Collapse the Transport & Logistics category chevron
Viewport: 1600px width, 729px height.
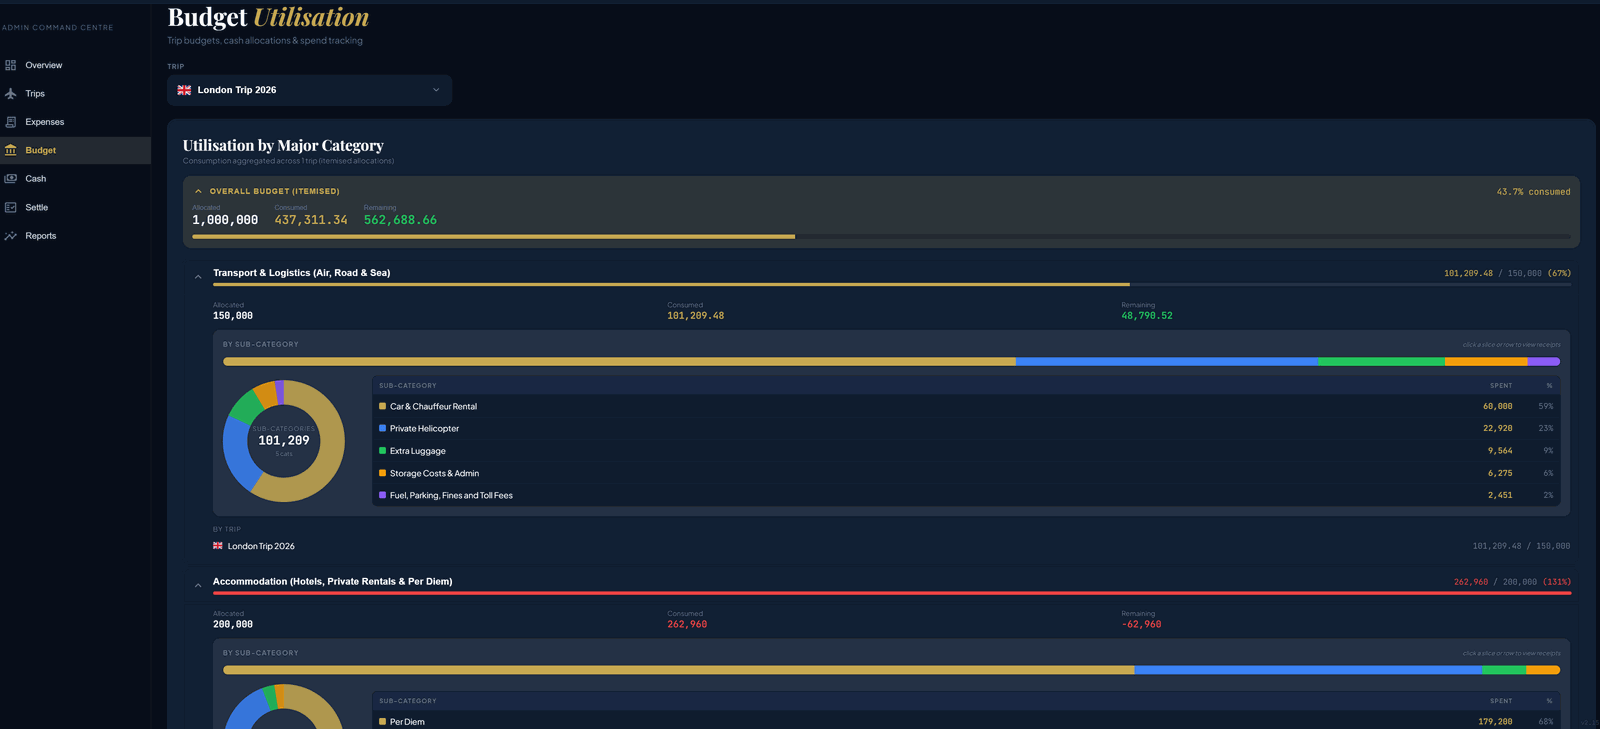(x=198, y=277)
